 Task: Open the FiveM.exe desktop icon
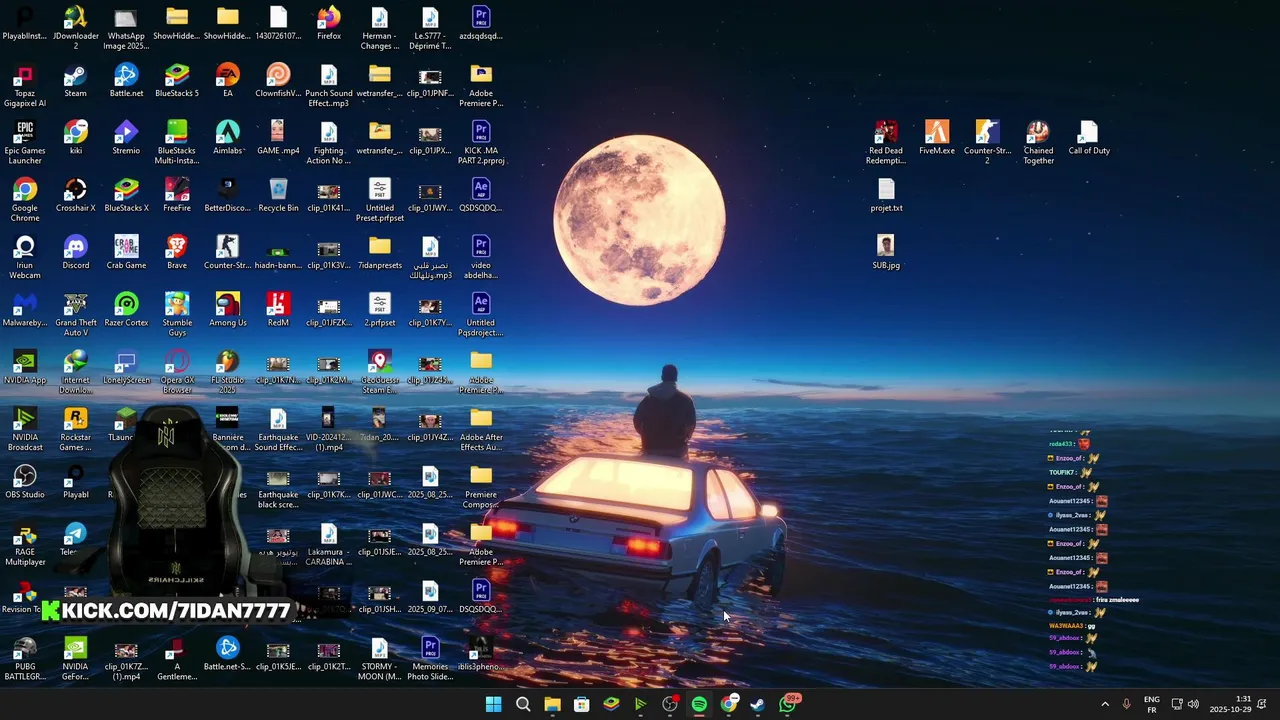point(937,138)
